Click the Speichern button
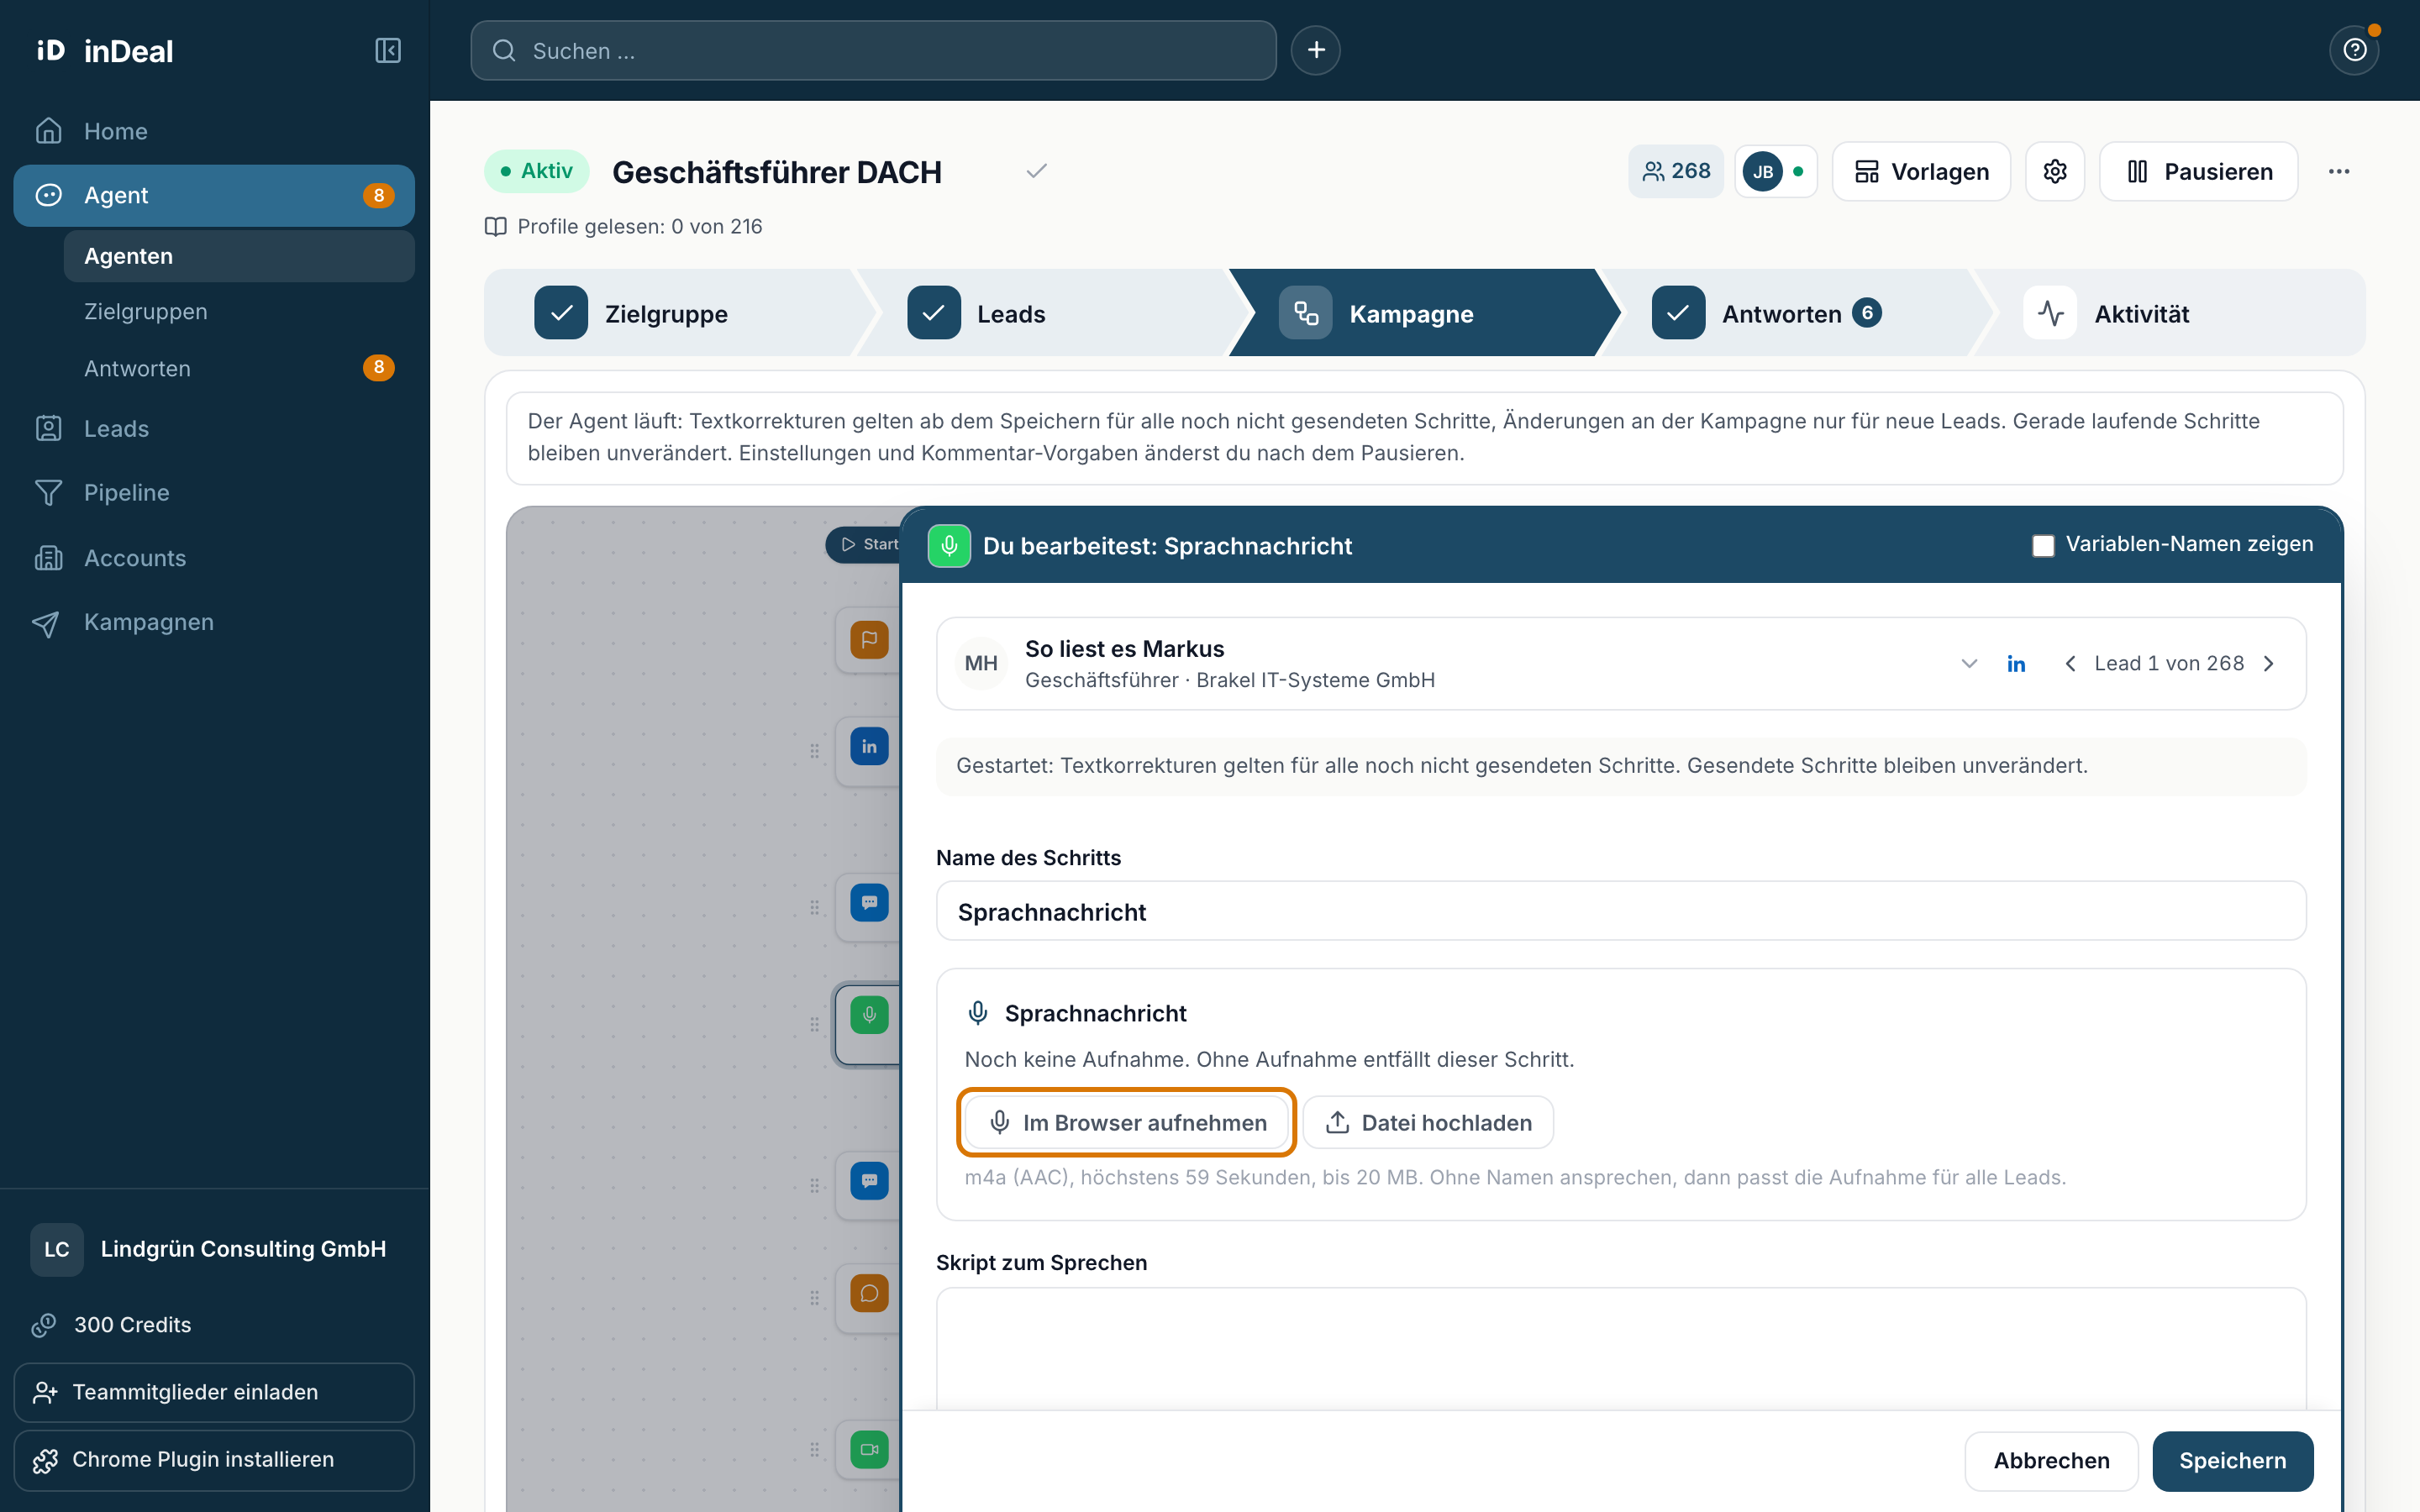The image size is (2420, 1512). point(2232,1460)
